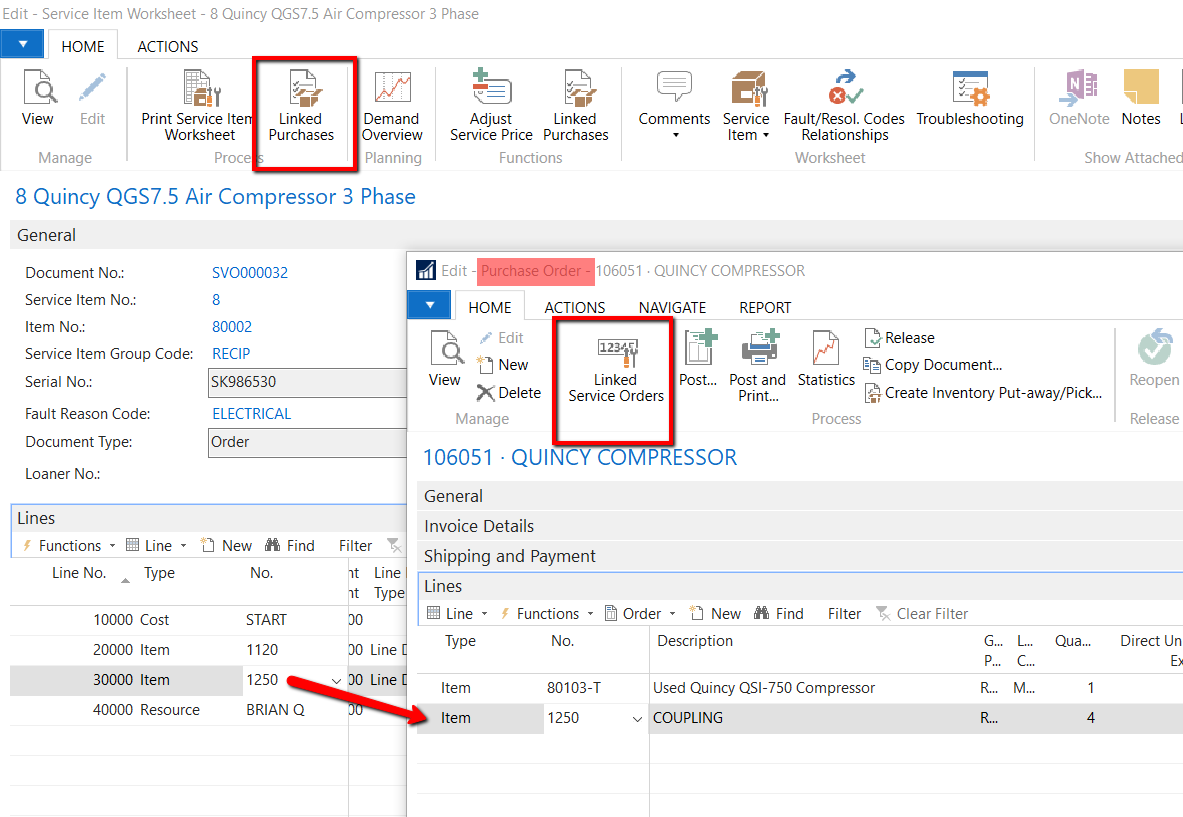Switch to ACTIONS tab in worksheet ribbon
Screen dimensions: 1183x817
click(x=167, y=46)
